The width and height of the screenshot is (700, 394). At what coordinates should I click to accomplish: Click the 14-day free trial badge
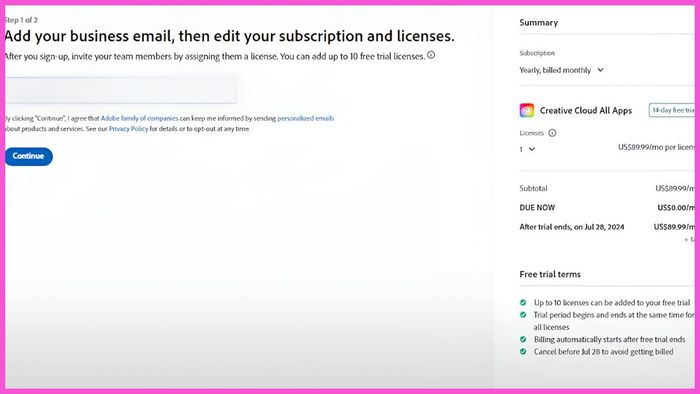pyautogui.click(x=672, y=110)
